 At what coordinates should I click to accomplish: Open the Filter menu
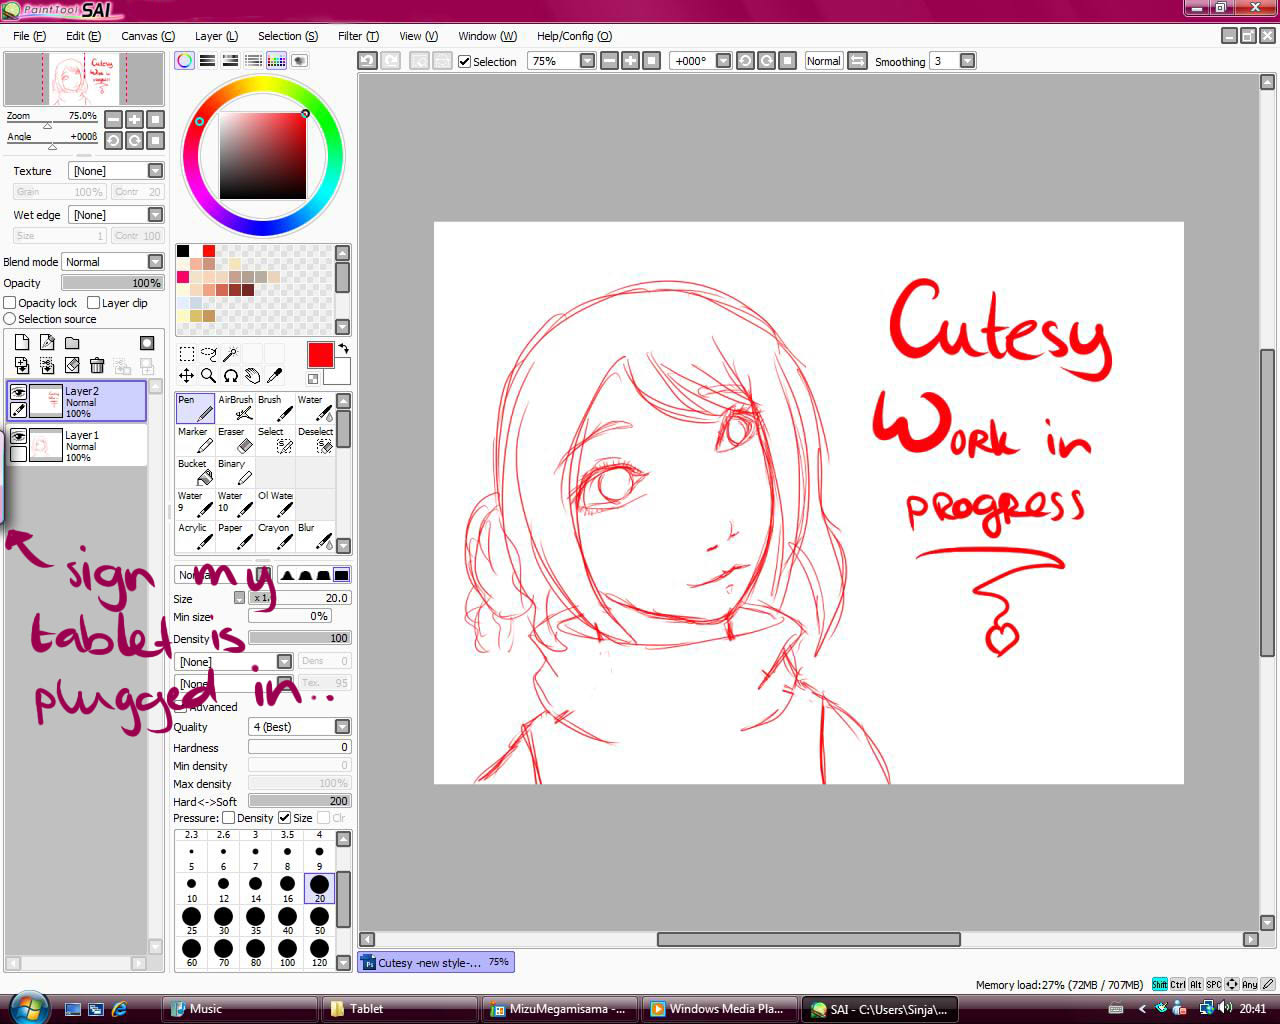(358, 36)
